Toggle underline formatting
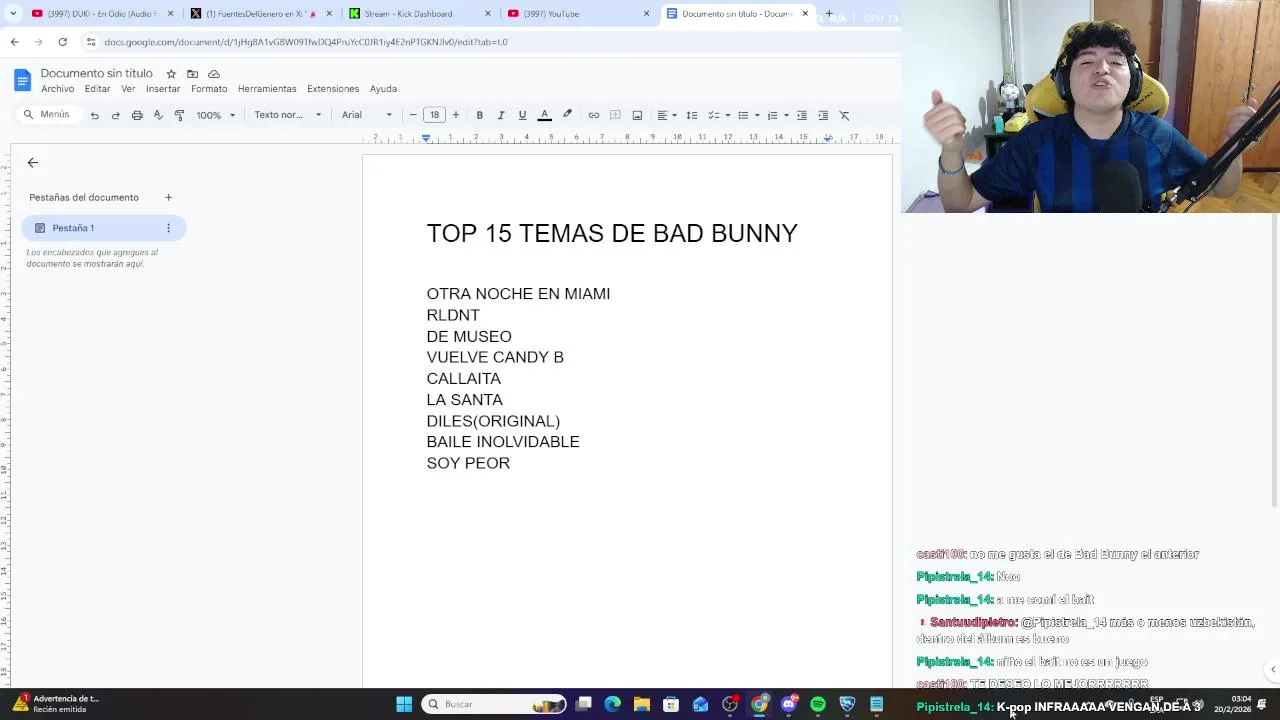1280x720 pixels. tap(522, 115)
